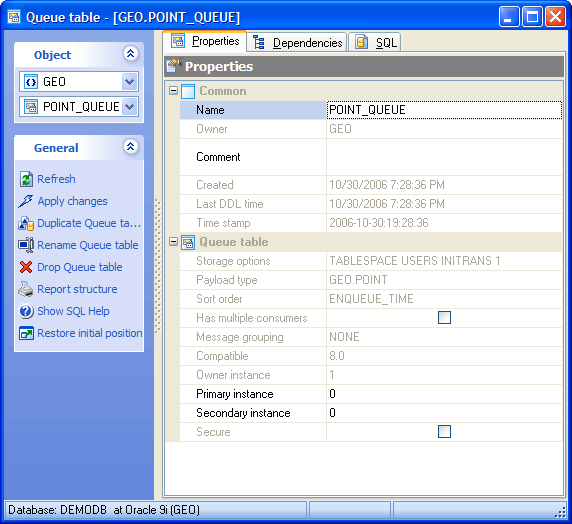Switch to the Dependencies tab

coord(297,43)
